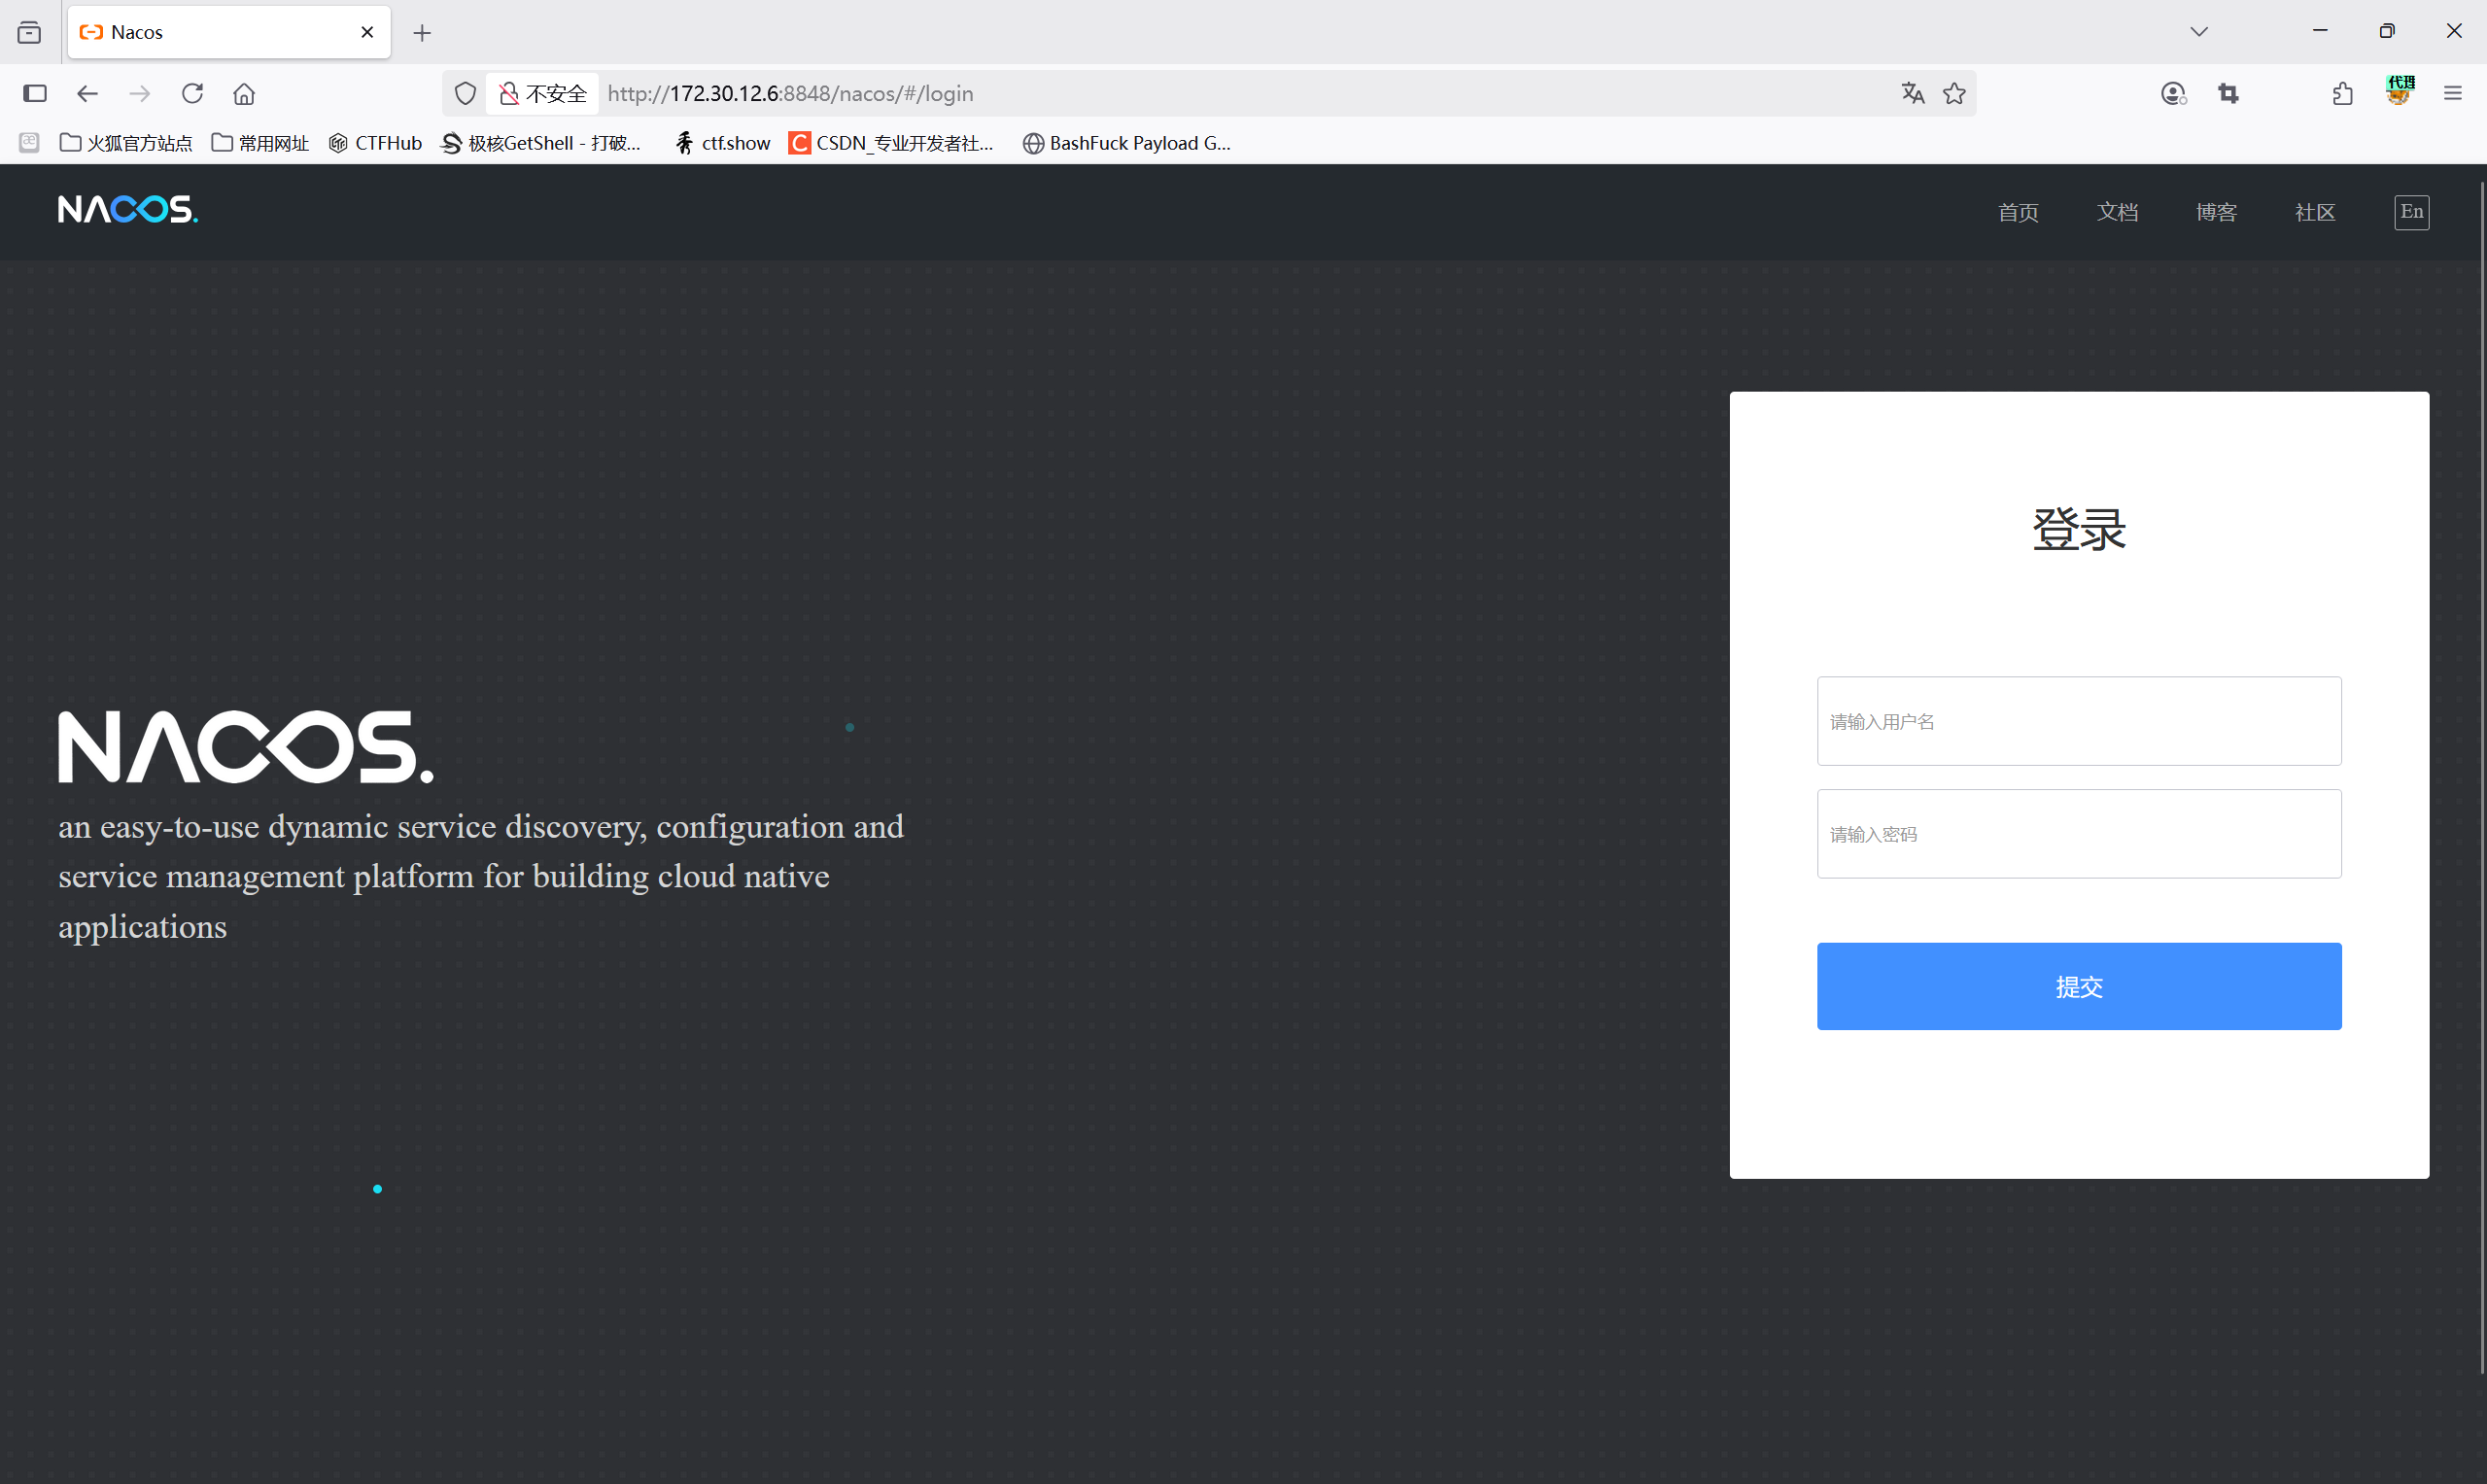
Task: Select the Nacos tab in tab strip
Action: [x=229, y=32]
